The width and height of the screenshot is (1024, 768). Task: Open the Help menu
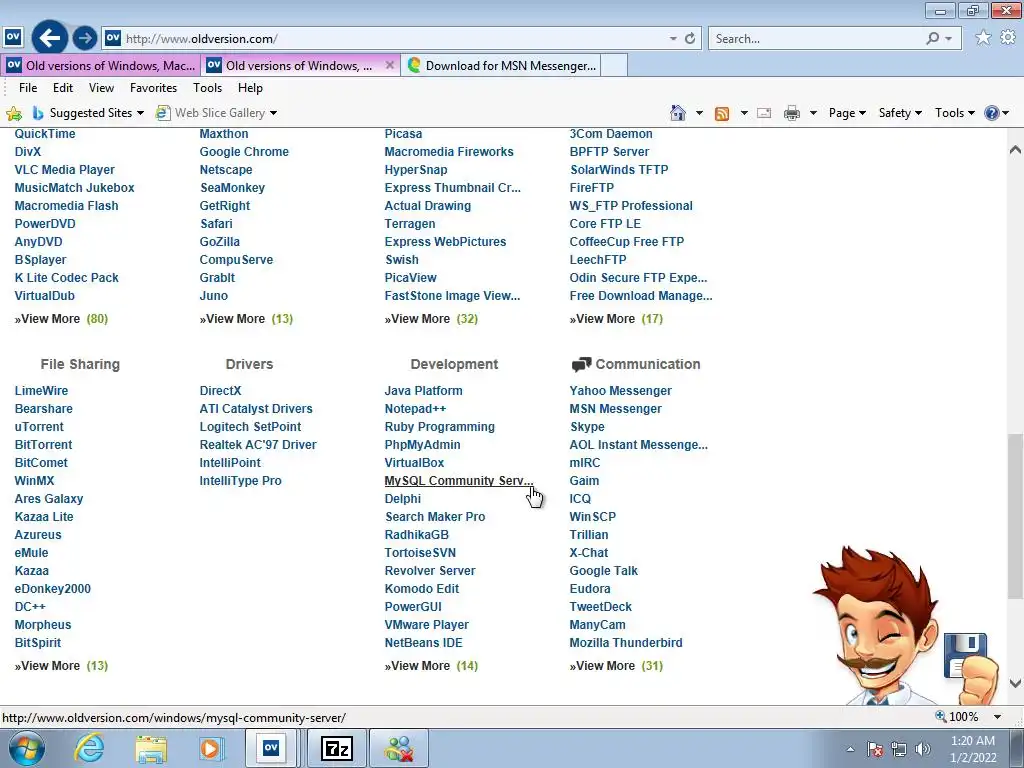click(x=250, y=88)
